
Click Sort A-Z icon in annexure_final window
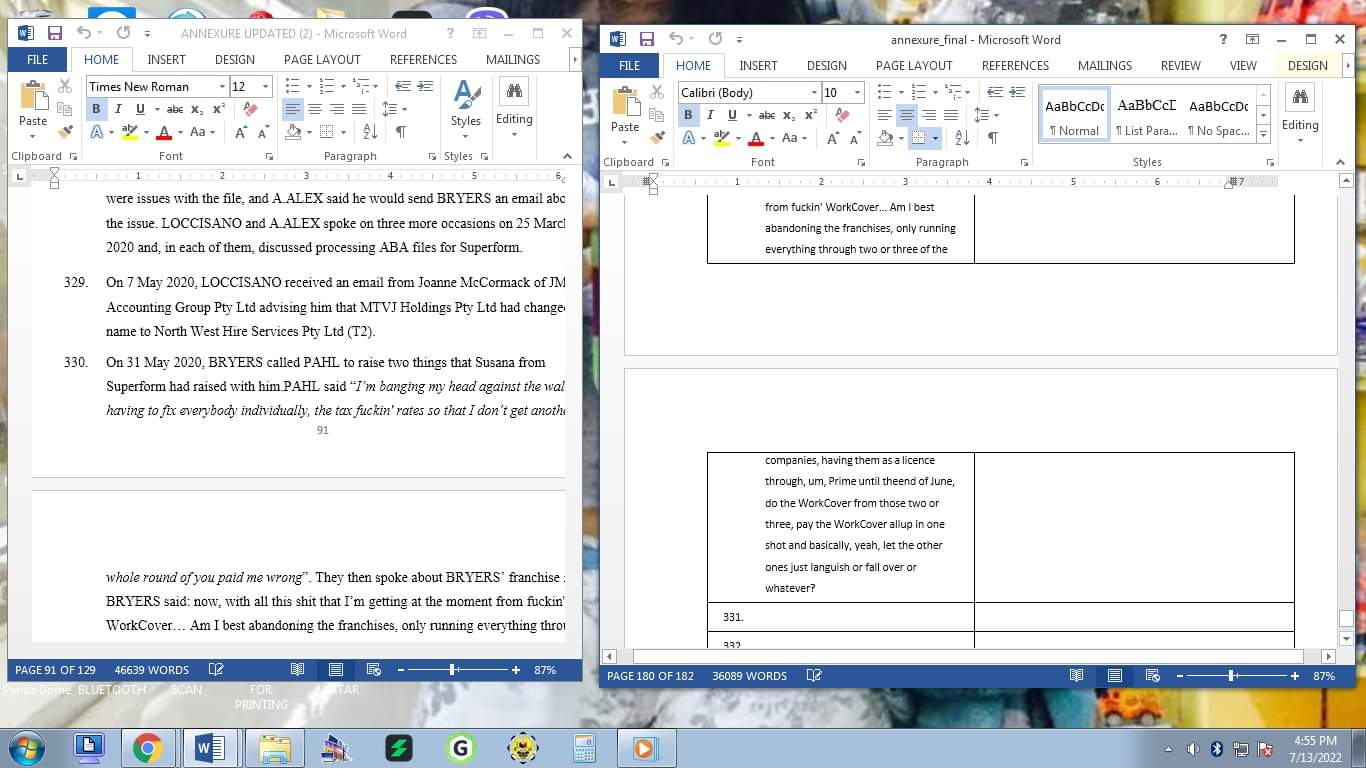click(x=962, y=138)
